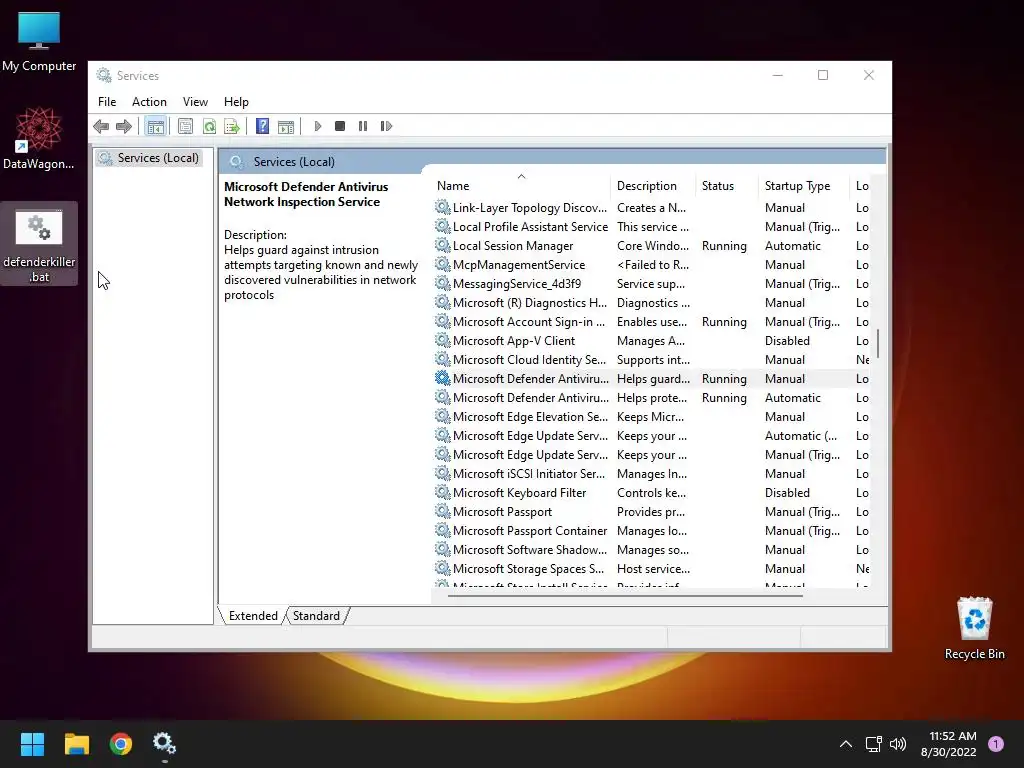Click the green Refresh toolbar icon
This screenshot has width=1024, height=768.
(209, 126)
